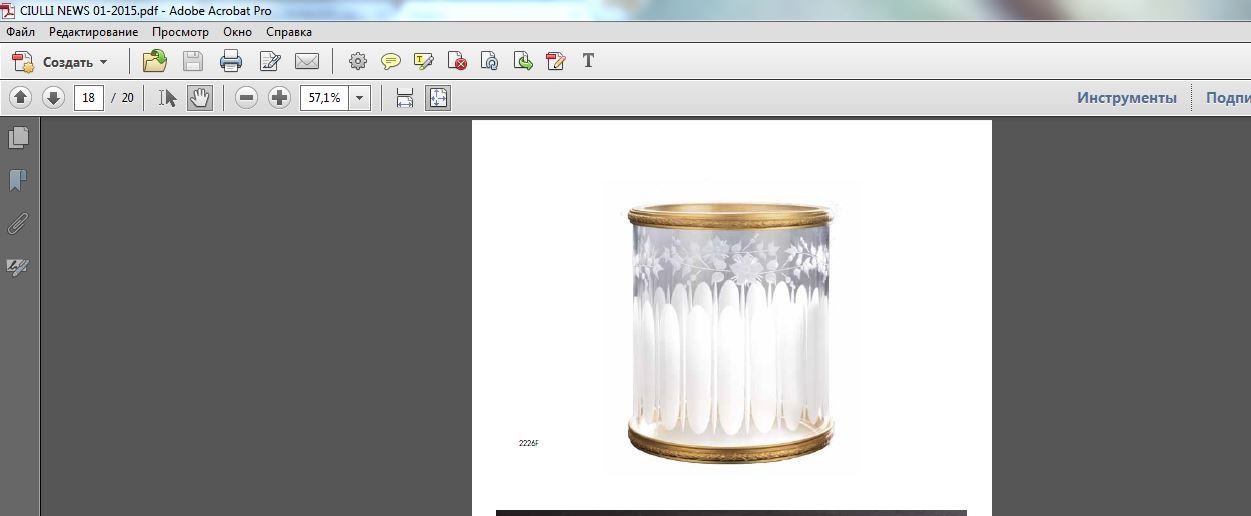
Task: Open Bookmarks panel in sidebar
Action: tap(18, 180)
